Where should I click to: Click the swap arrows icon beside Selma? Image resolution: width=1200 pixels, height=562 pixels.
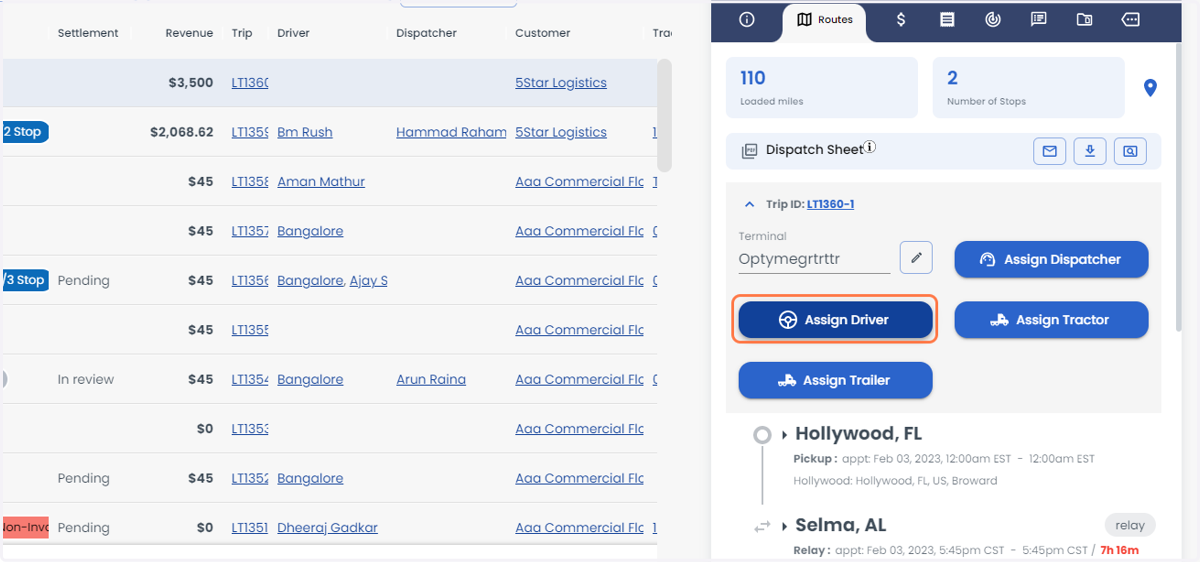[762, 526]
